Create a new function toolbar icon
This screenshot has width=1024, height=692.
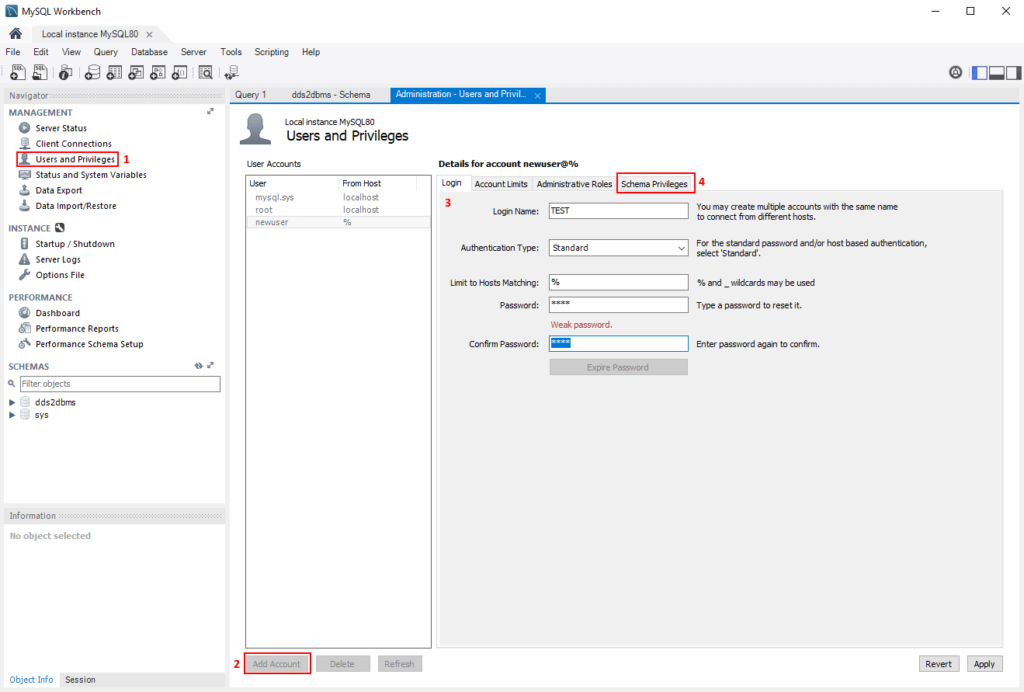click(x=180, y=72)
